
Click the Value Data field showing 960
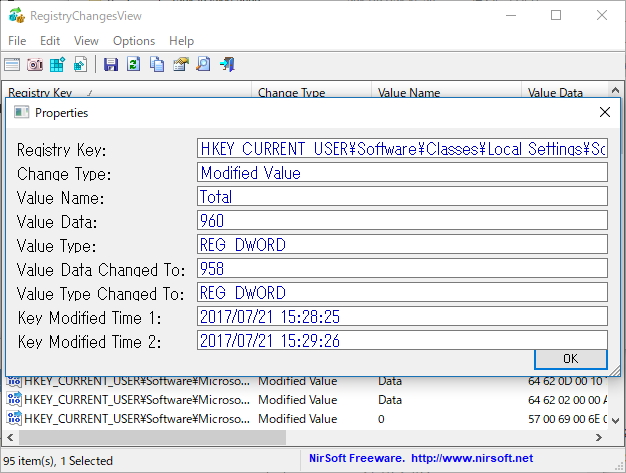402,221
